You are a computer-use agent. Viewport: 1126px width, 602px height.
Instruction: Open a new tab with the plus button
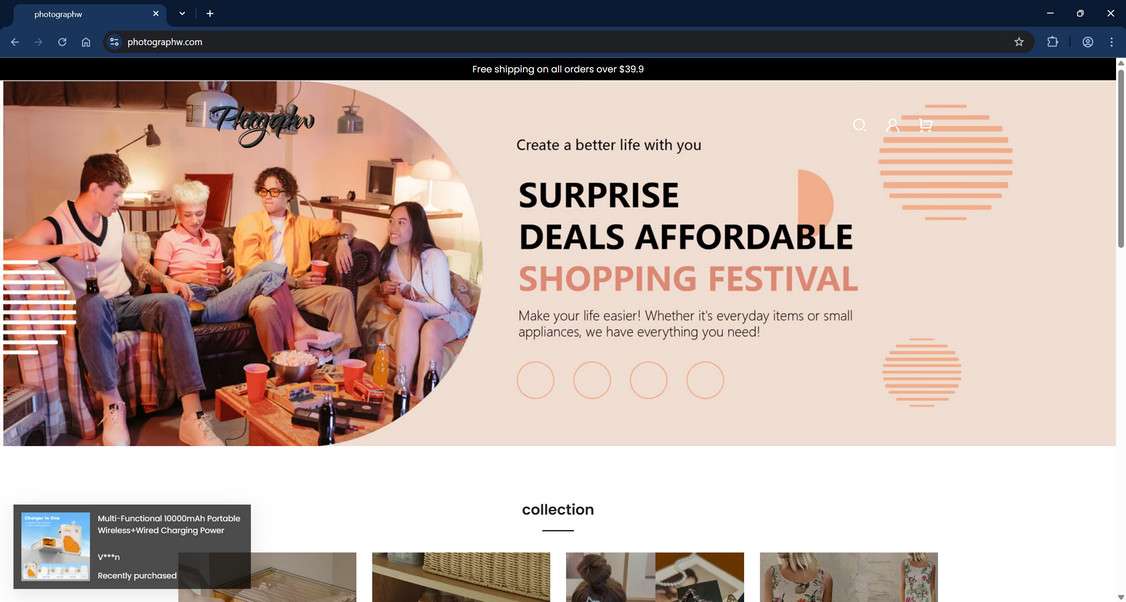click(x=210, y=14)
